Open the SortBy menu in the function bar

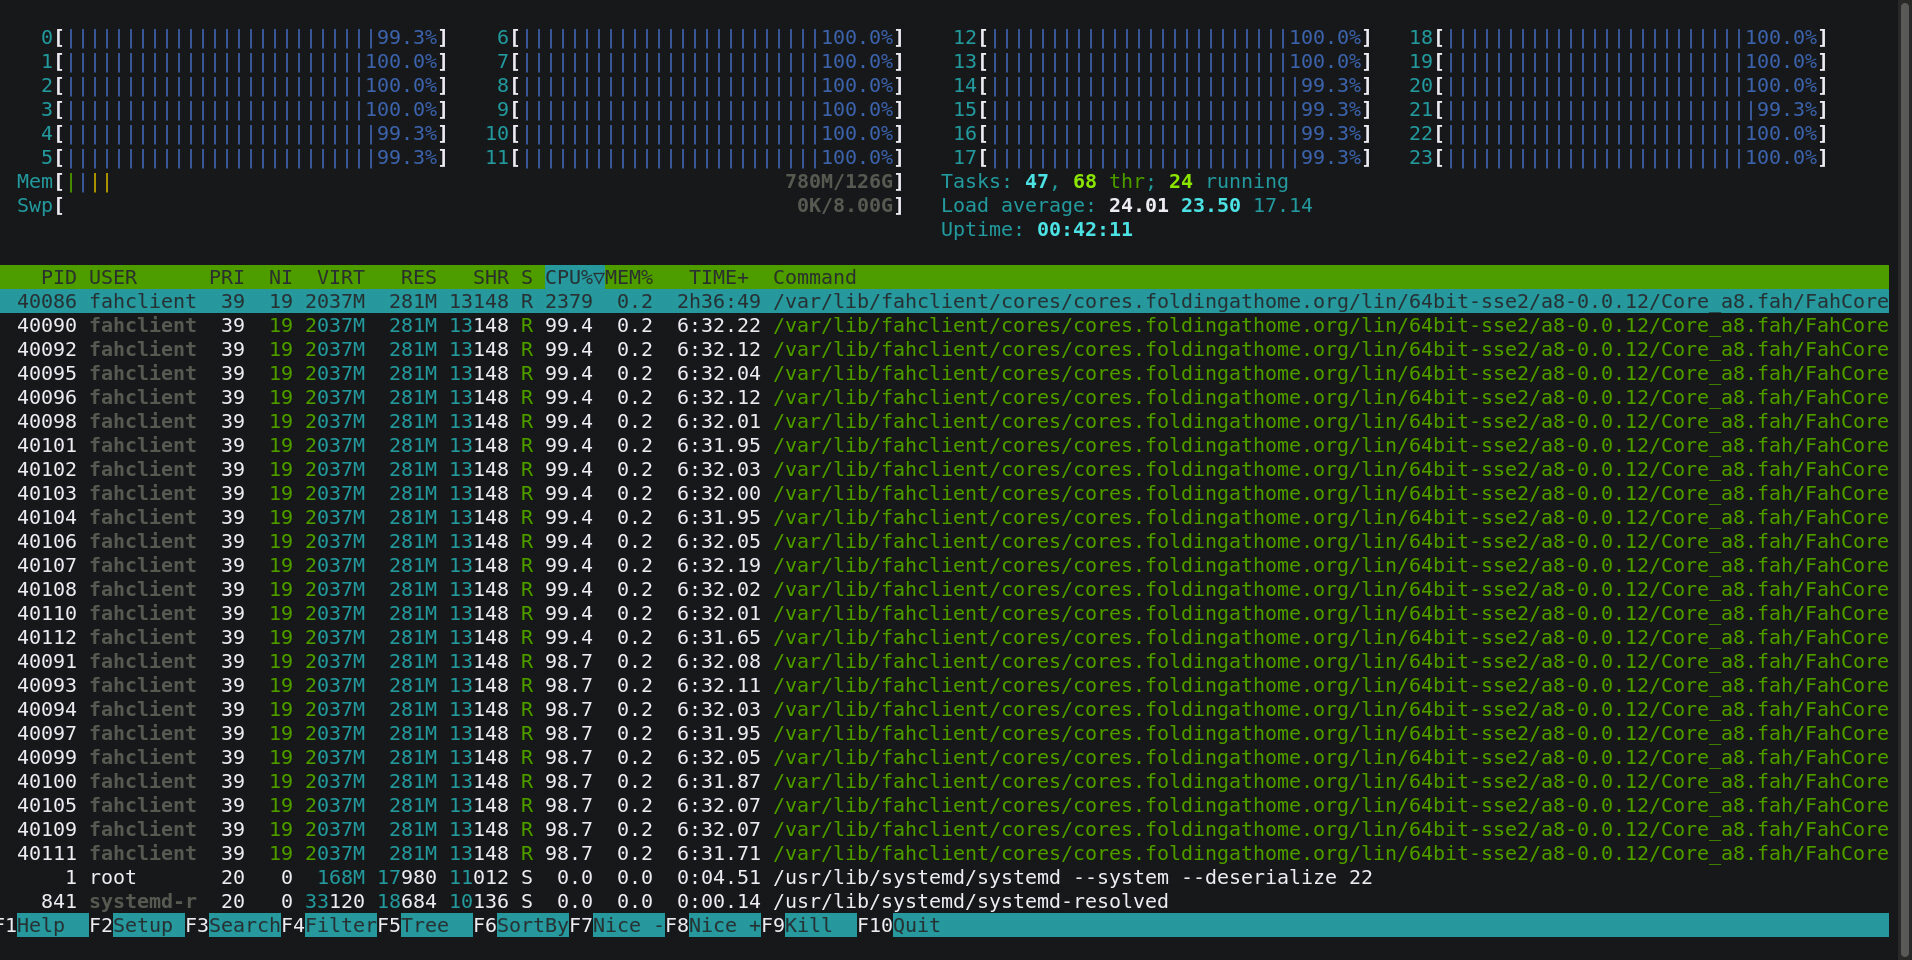tap(532, 925)
